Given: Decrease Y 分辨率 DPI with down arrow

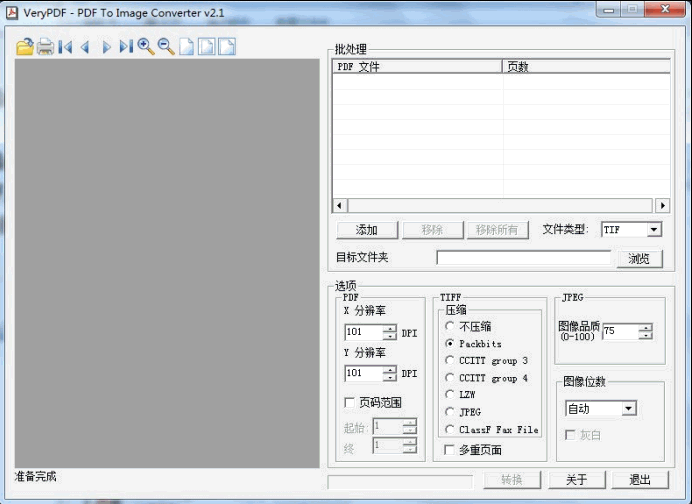Looking at the screenshot, I should click(x=389, y=377).
